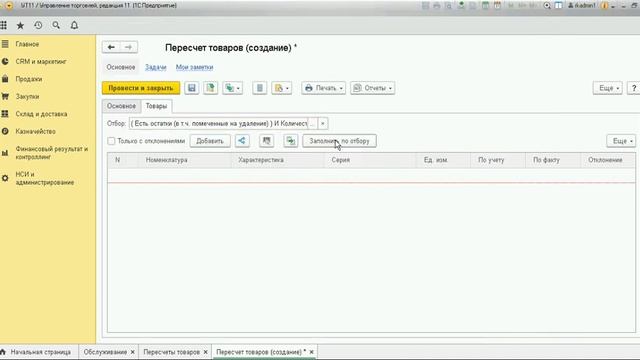Open notifications bell icon
This screenshot has width=640, height=360.
(74, 25)
